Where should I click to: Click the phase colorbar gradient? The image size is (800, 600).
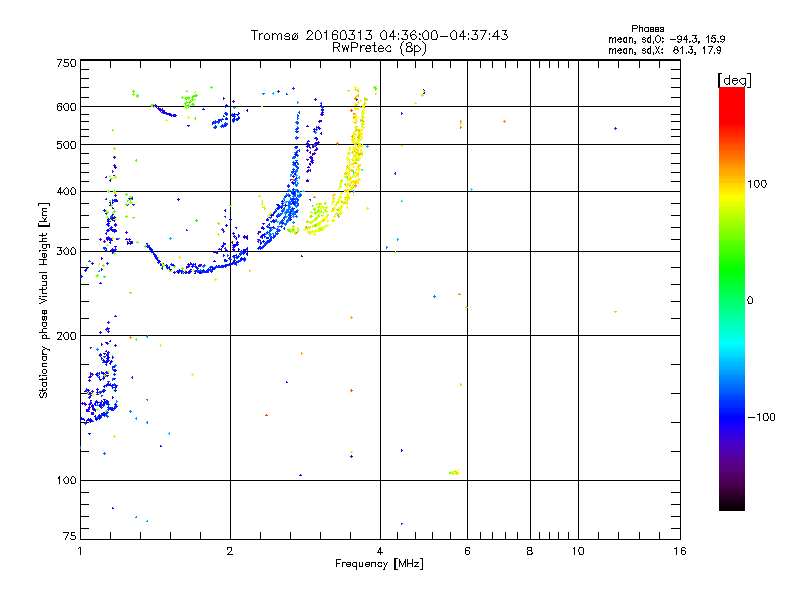coord(732,298)
